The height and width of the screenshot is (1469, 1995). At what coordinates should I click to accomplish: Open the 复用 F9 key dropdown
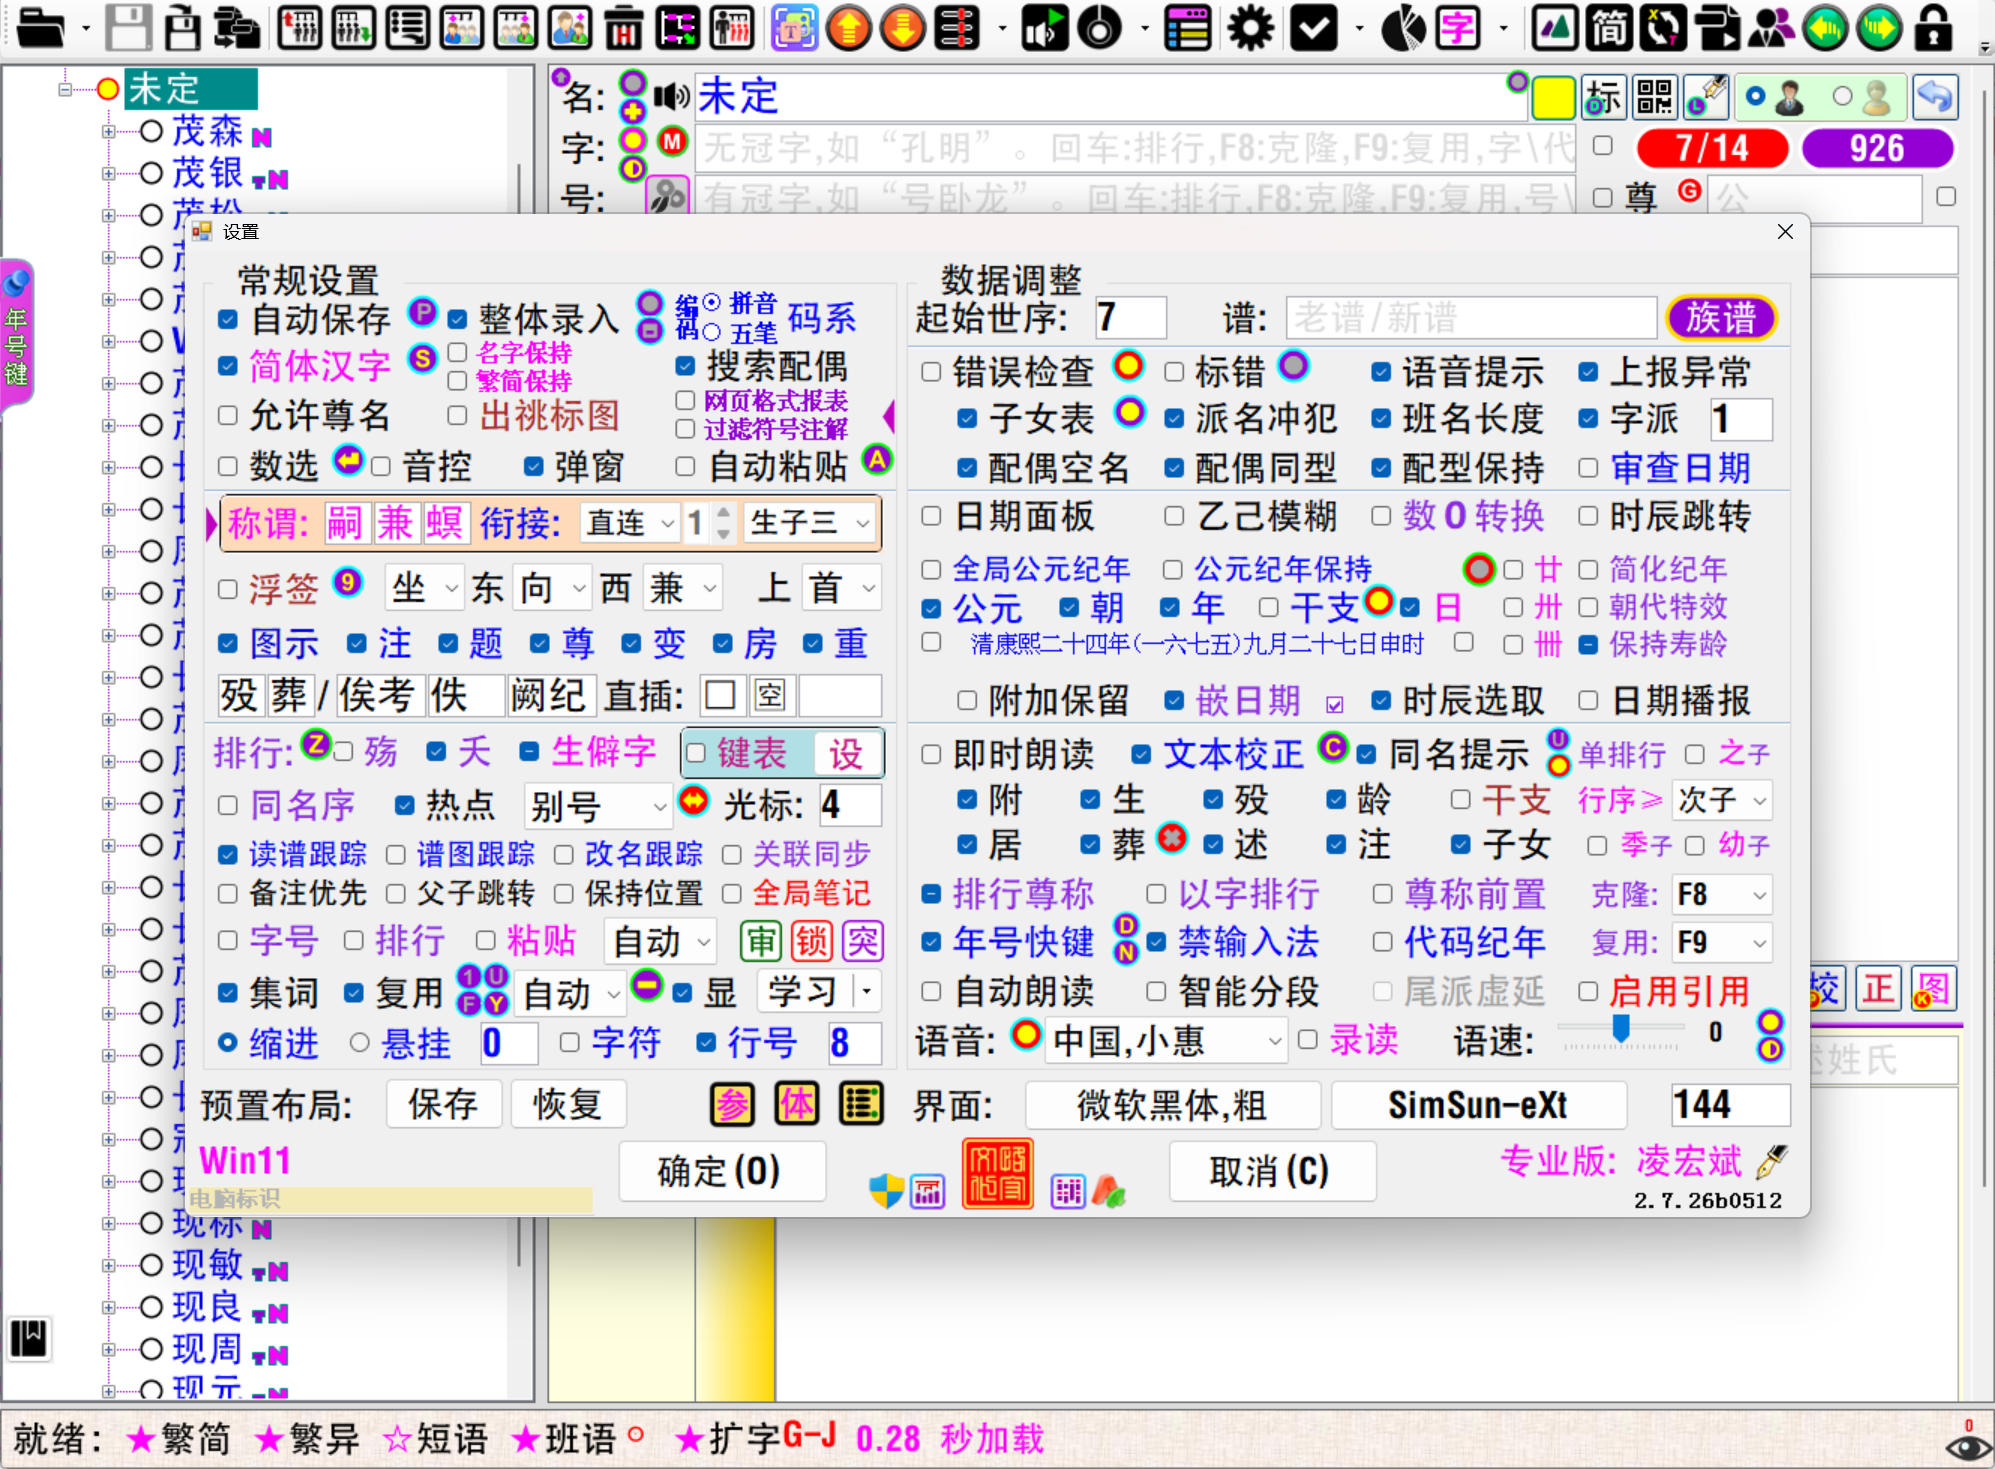coord(1722,942)
